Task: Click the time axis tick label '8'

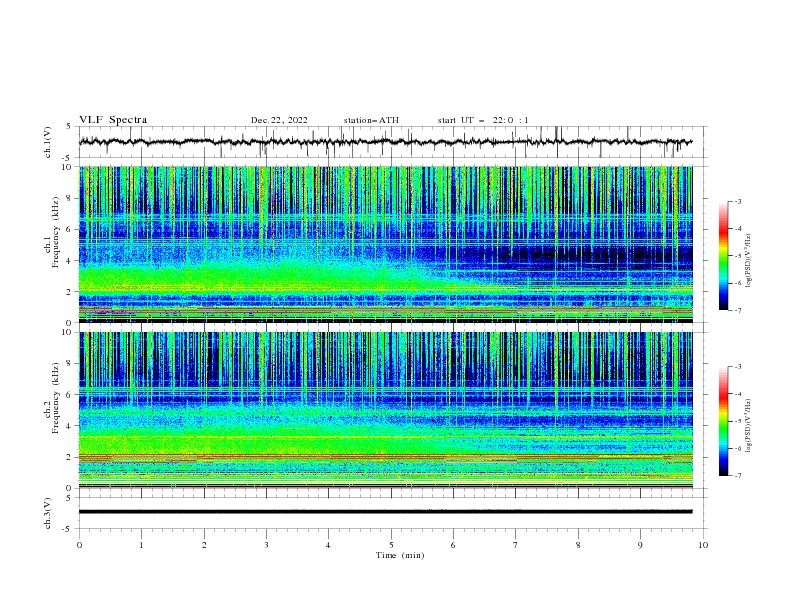Action: click(578, 545)
